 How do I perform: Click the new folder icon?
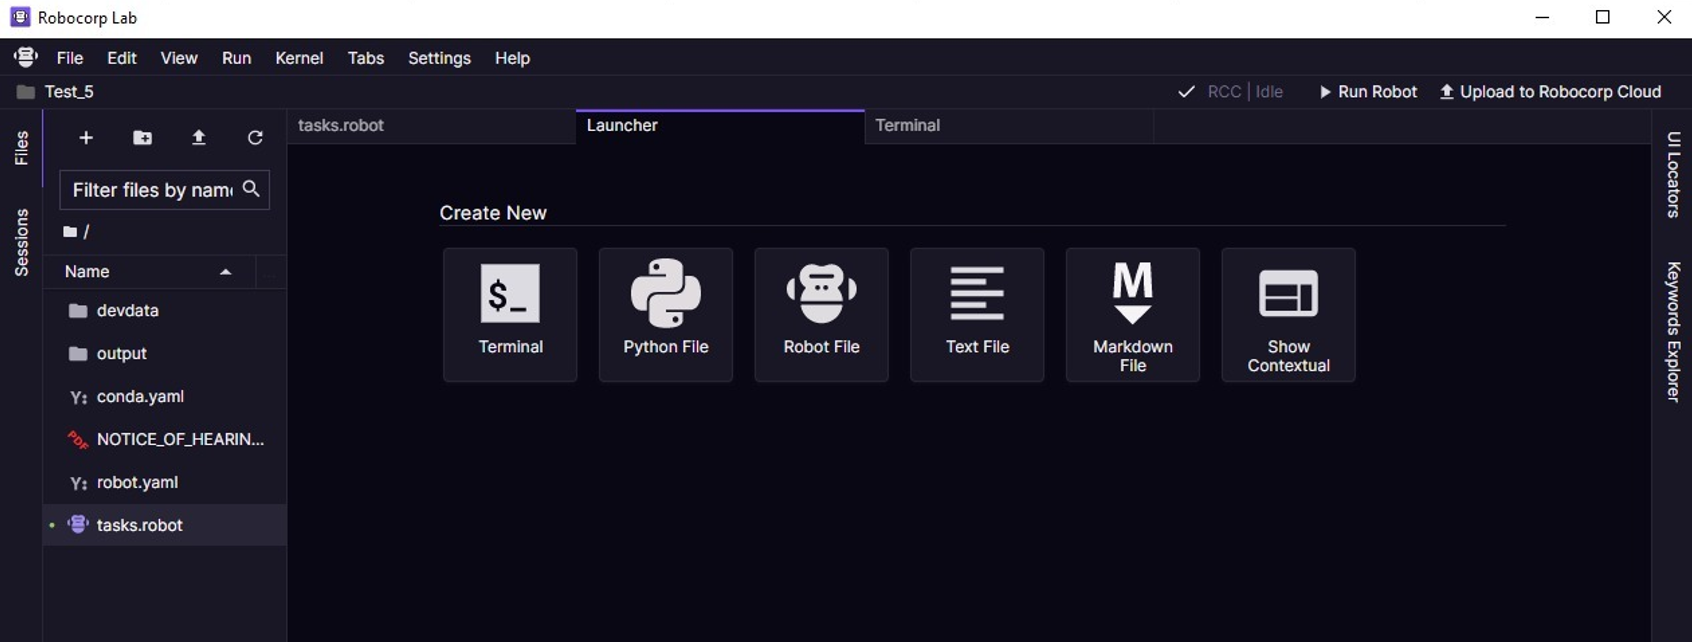click(143, 138)
